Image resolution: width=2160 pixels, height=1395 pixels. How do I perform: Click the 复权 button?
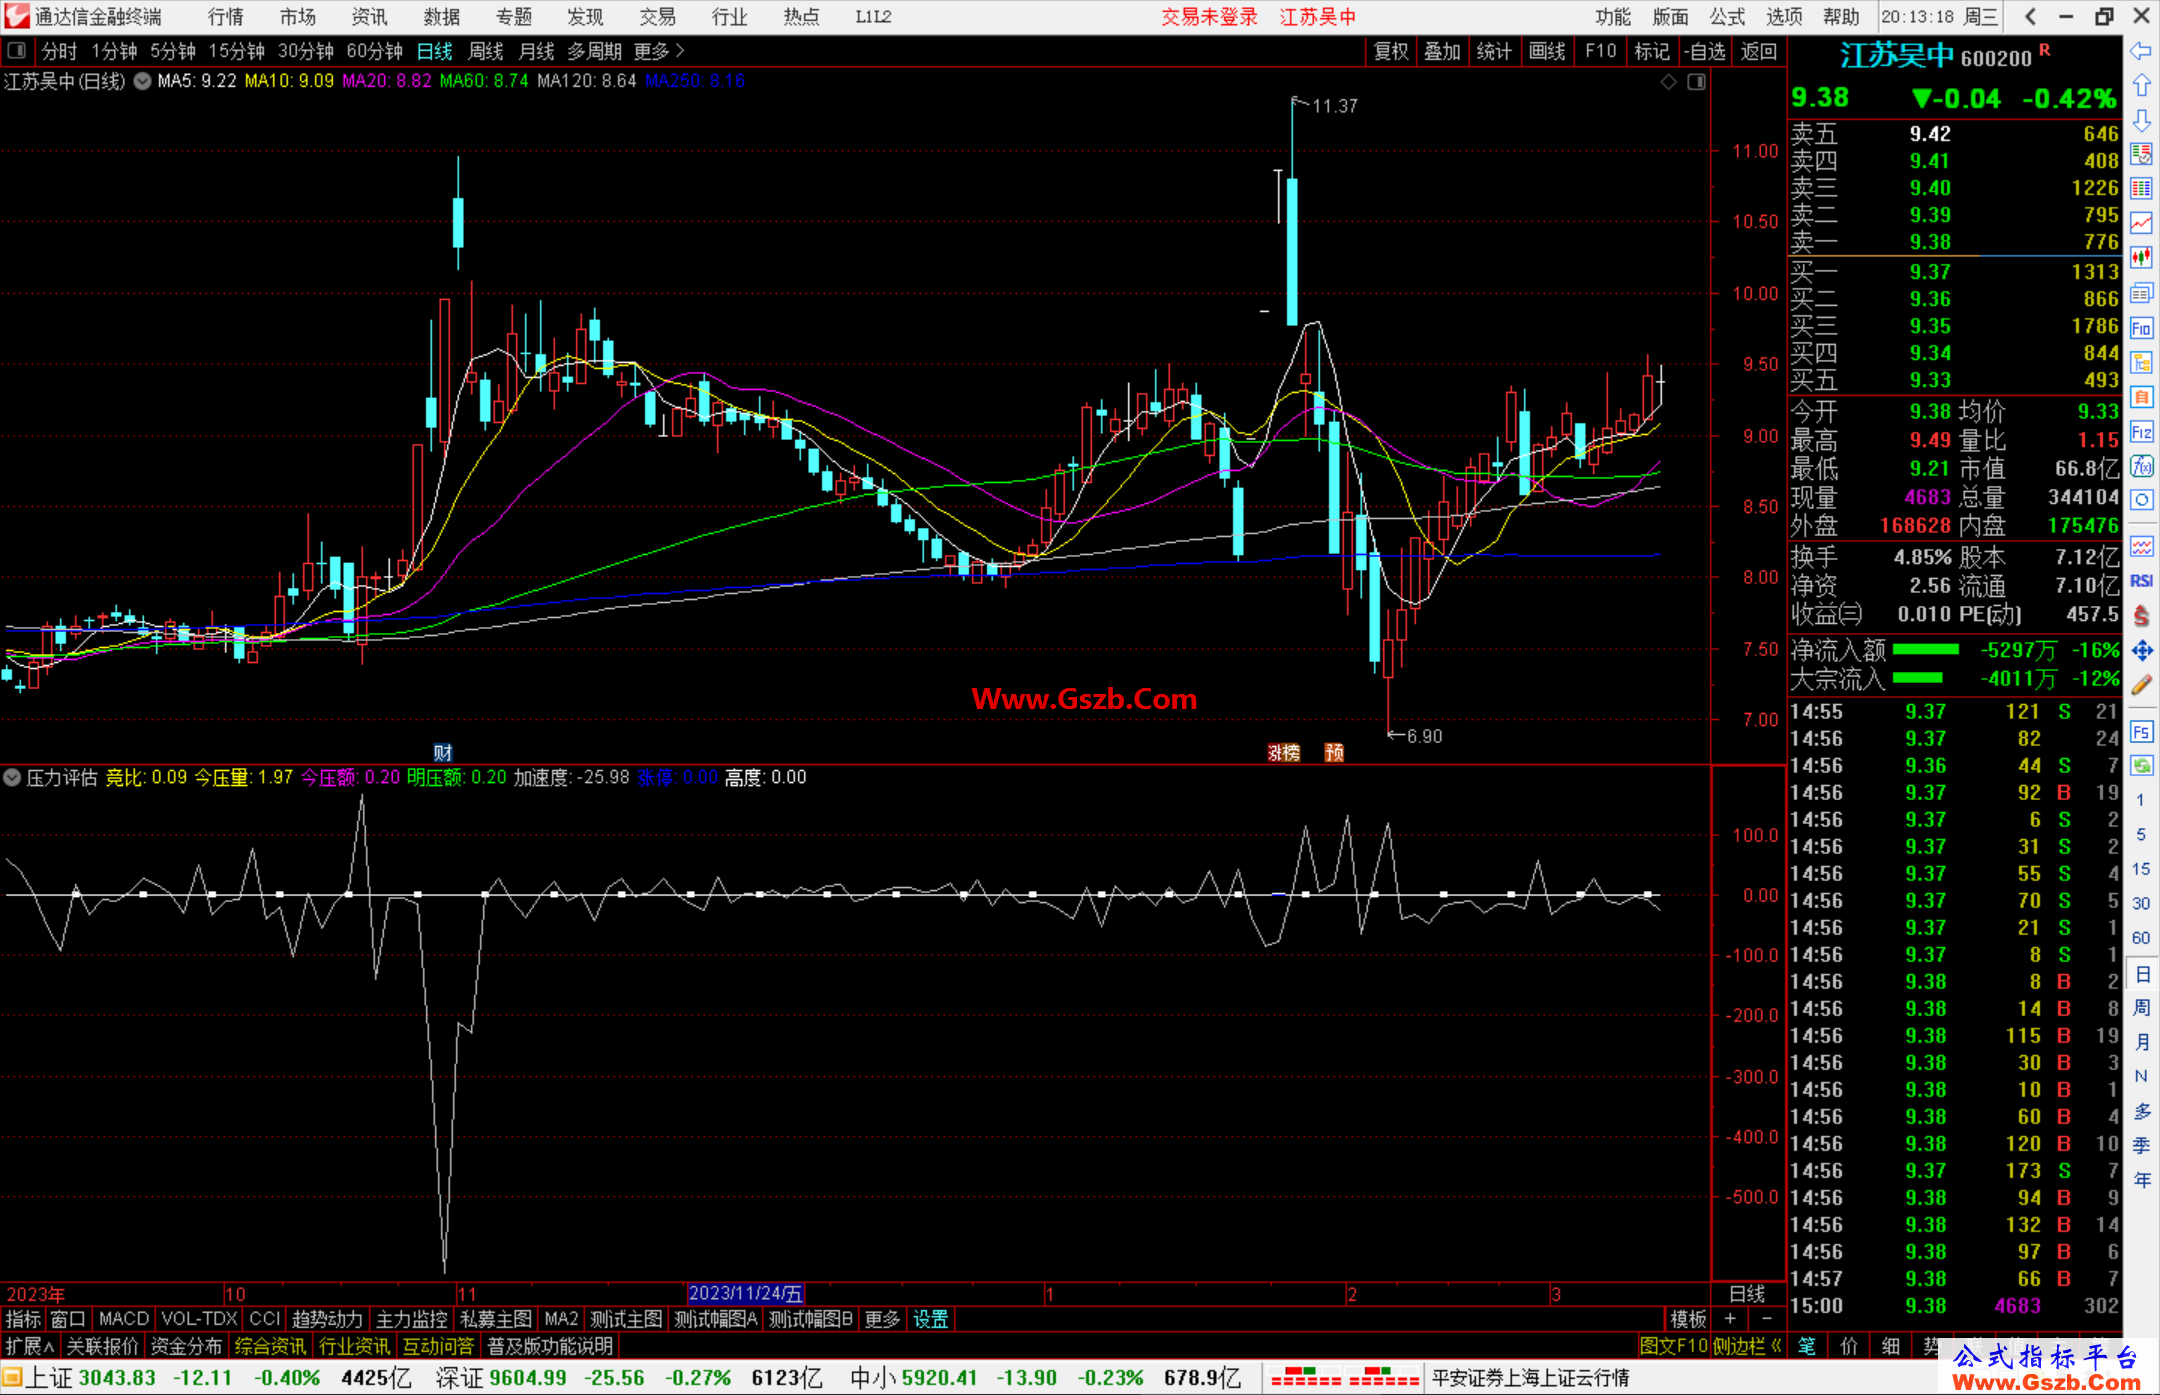coord(1391,51)
